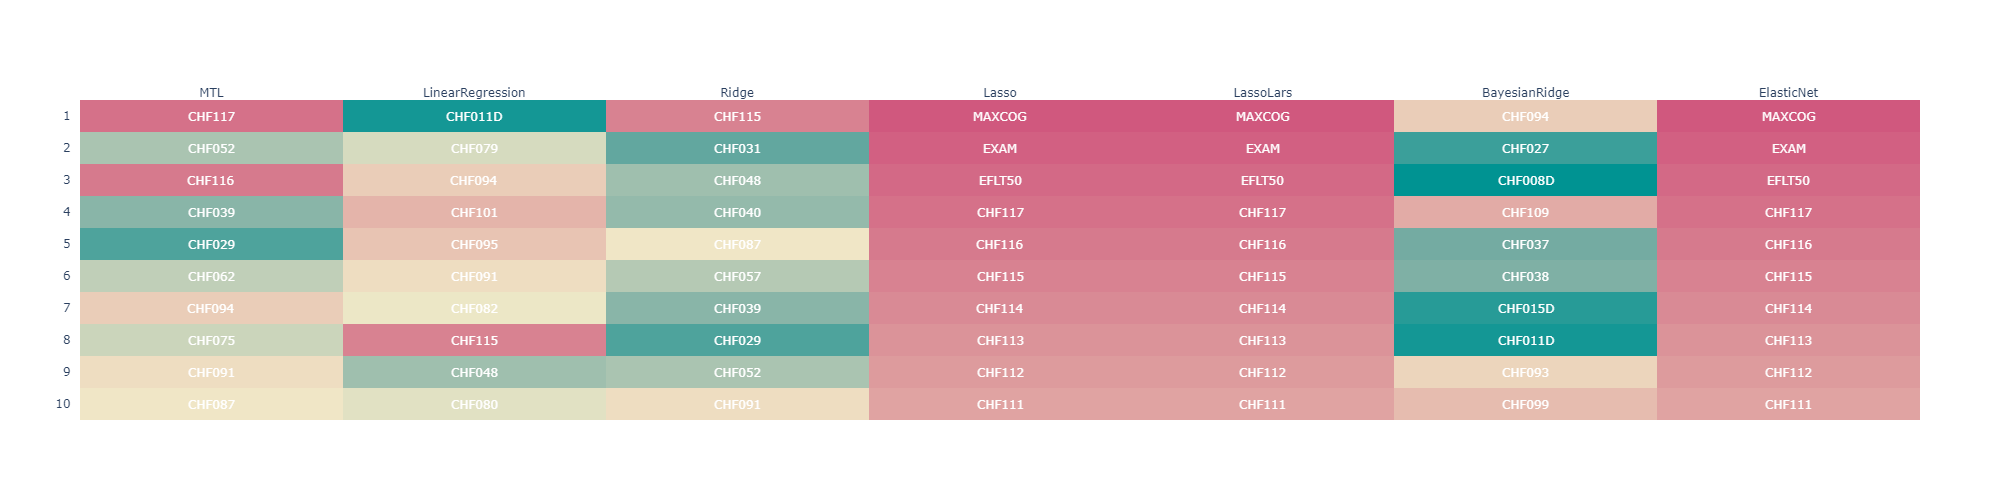2000x500 pixels.
Task: Select the CHF115 cell under LinearRegression
Action: 474,340
